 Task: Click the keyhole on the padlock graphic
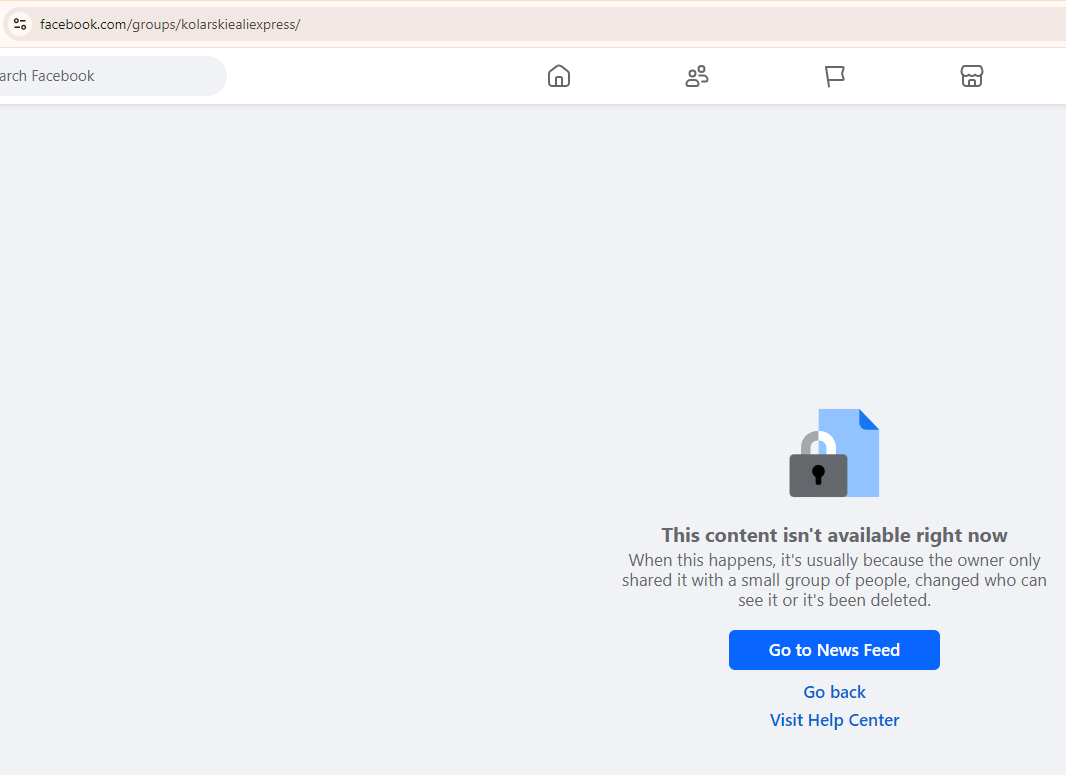tap(818, 474)
